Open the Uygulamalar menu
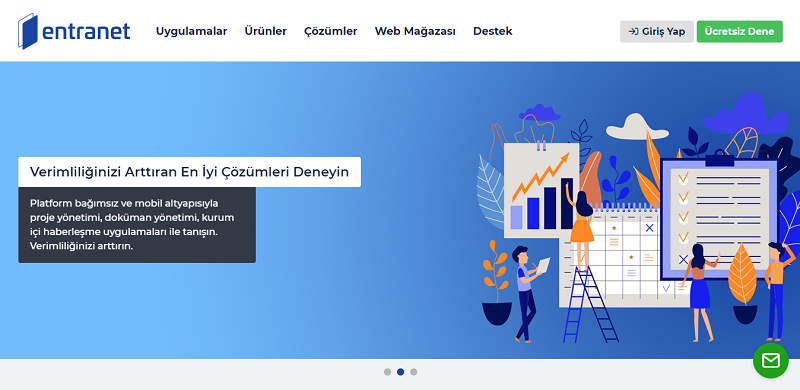This screenshot has width=800, height=390. coord(191,31)
